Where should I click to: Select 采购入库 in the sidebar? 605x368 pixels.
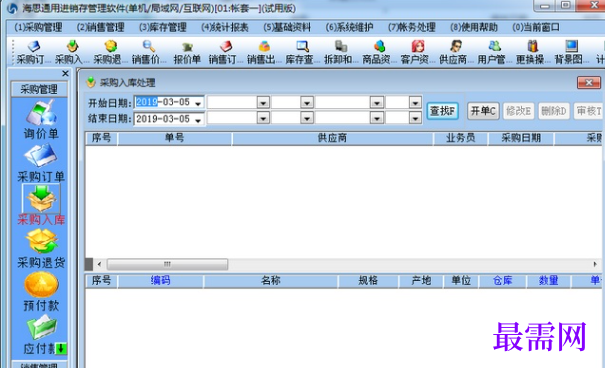41,205
